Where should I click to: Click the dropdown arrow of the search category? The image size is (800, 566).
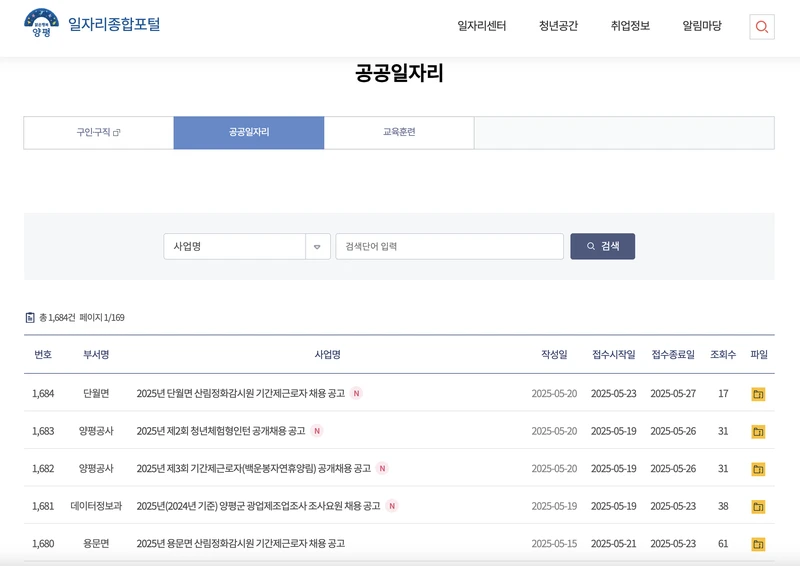tap(317, 247)
